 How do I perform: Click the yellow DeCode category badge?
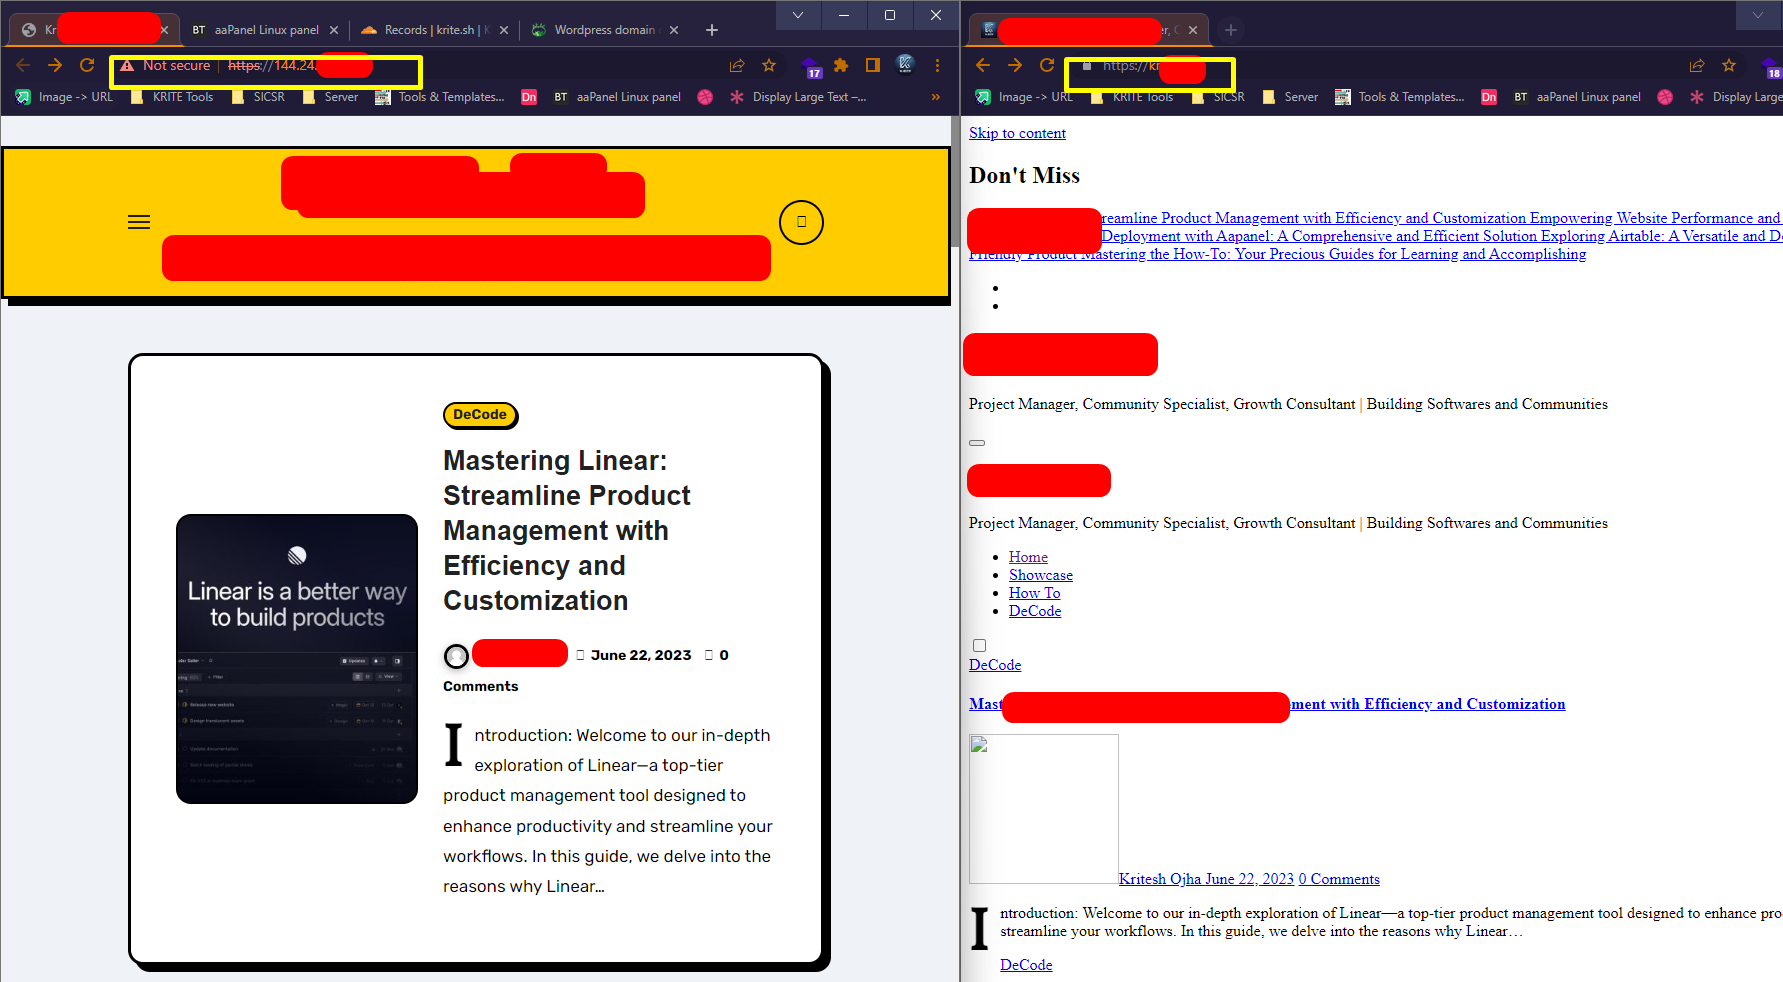point(480,415)
